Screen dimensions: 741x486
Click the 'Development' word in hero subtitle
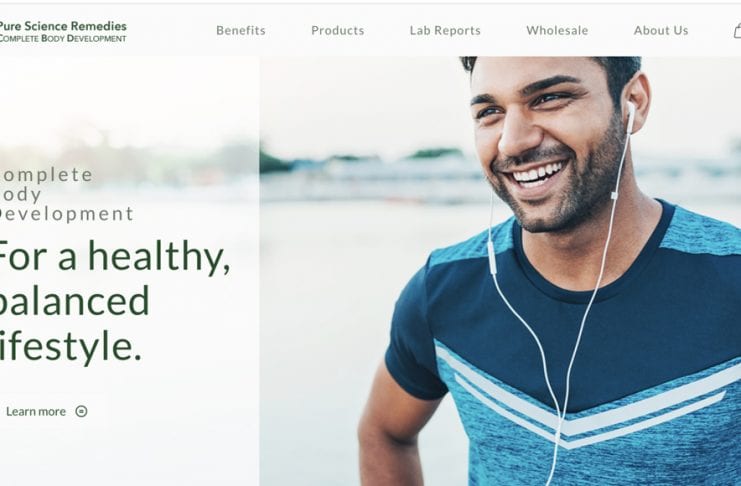[66, 214]
